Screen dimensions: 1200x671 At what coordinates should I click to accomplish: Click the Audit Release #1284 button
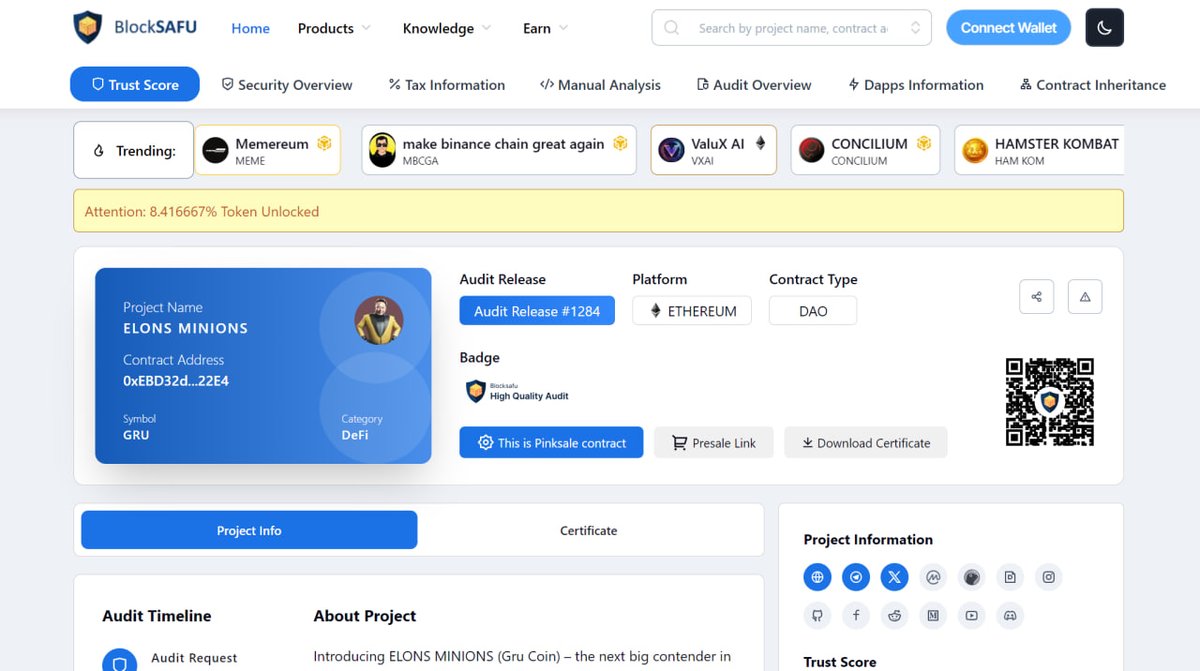click(x=537, y=311)
